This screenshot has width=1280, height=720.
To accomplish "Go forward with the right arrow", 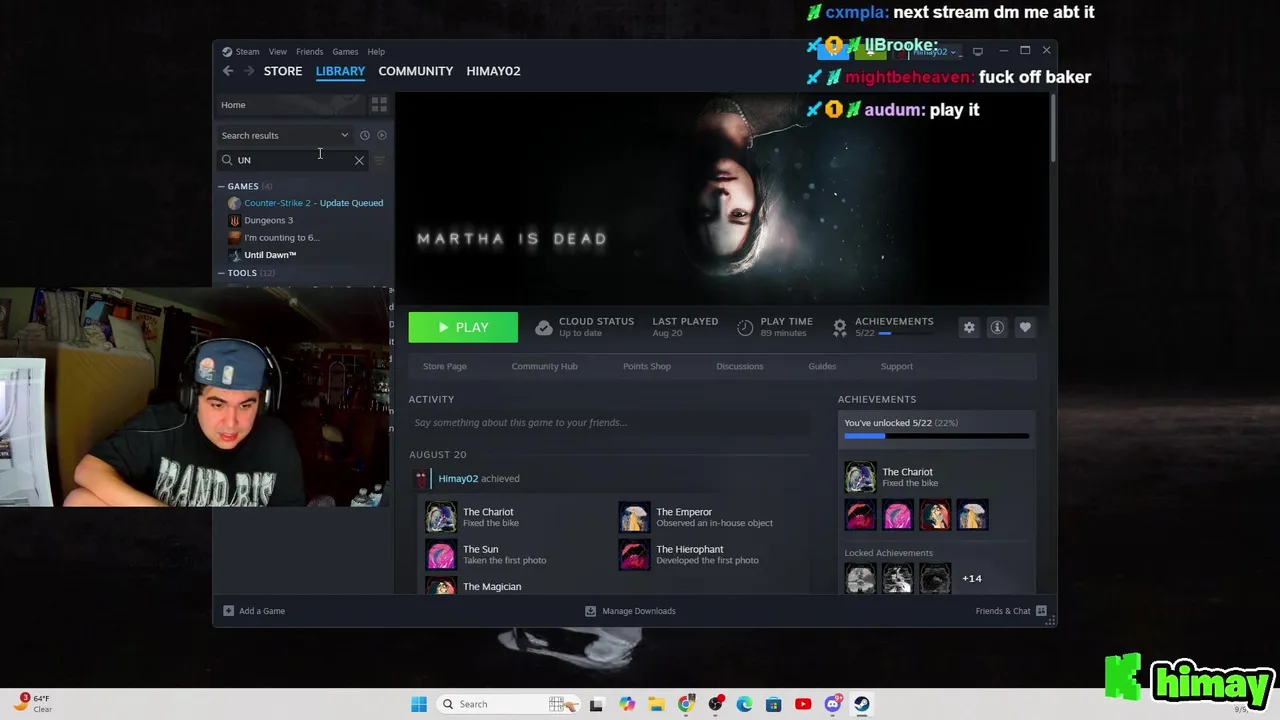I will 249,71.
